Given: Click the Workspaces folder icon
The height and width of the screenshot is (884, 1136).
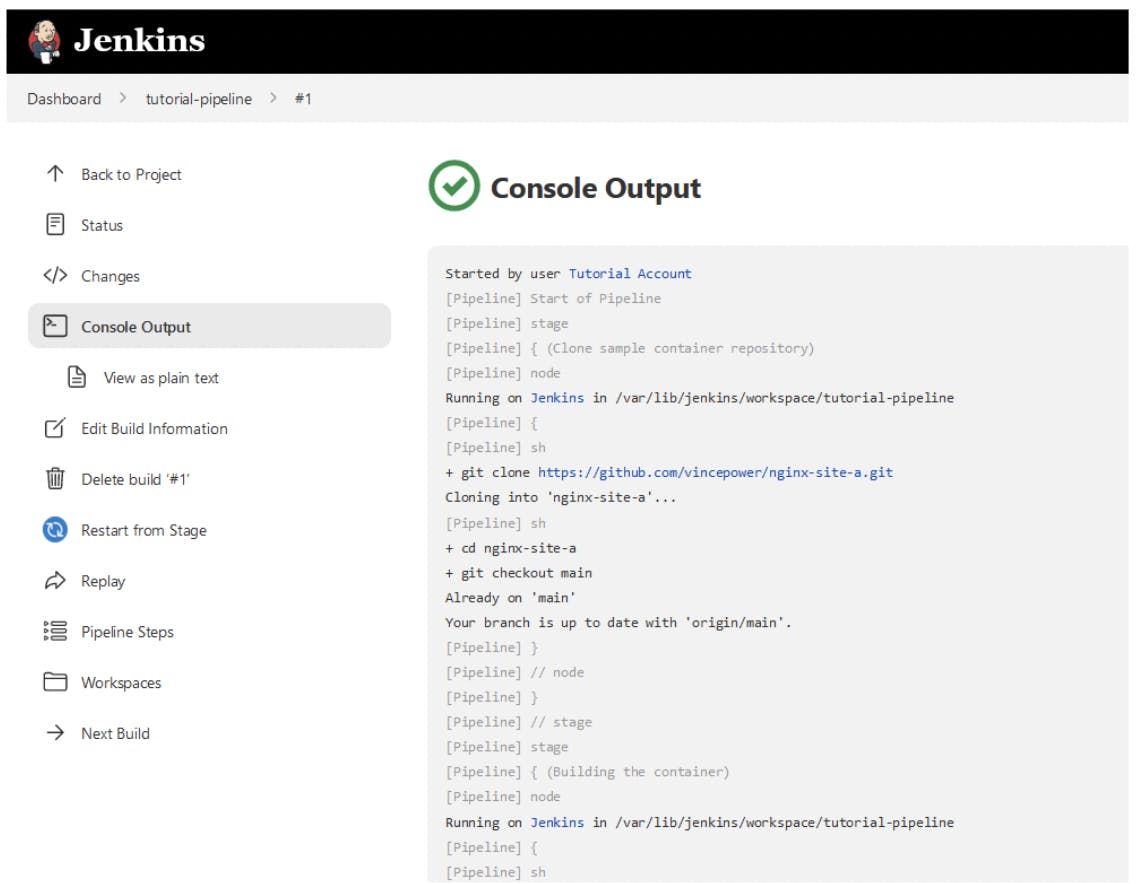Looking at the screenshot, I should point(55,682).
